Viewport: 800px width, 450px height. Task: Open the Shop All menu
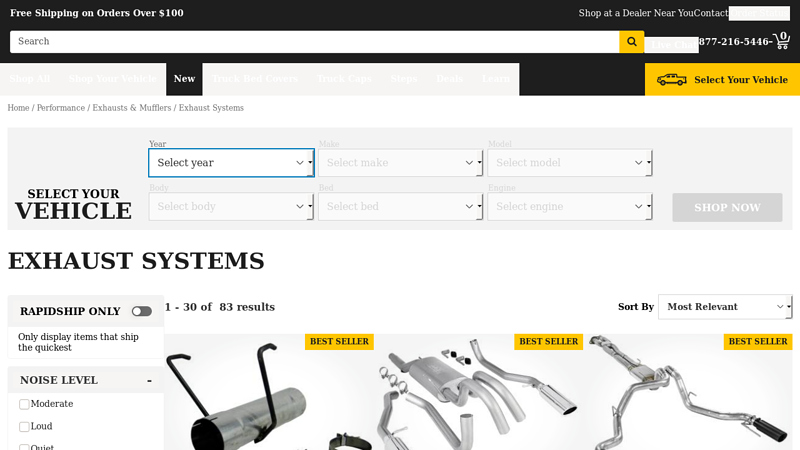tap(30, 79)
